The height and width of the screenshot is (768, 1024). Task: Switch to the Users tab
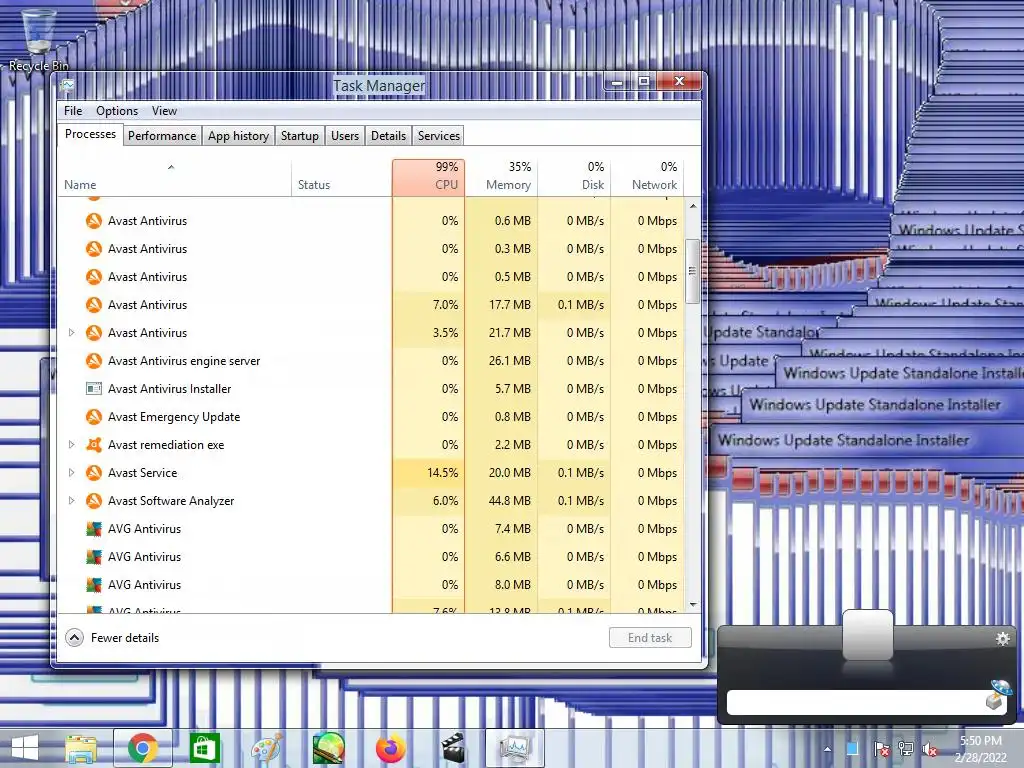(345, 136)
